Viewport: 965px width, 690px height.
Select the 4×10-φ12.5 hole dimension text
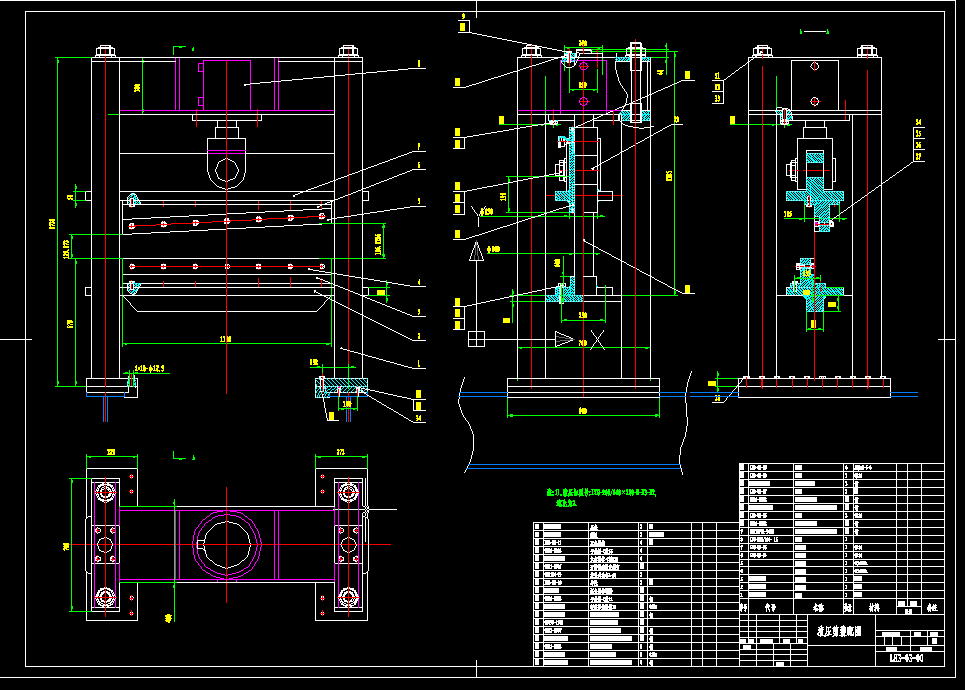coord(150,369)
